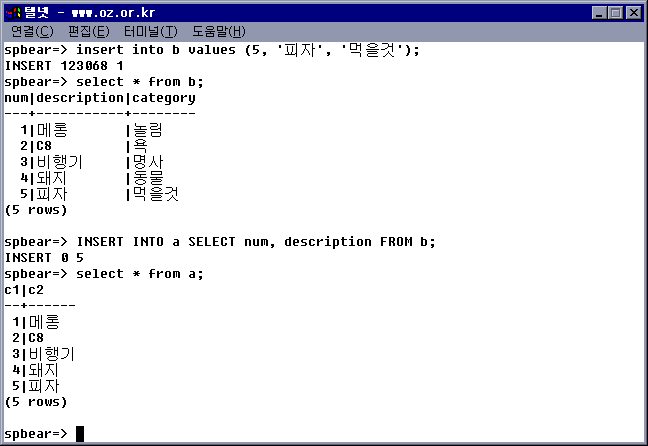The image size is (648, 446).
Task: Click the terminal cursor at last prompt
Action: [x=80, y=434]
